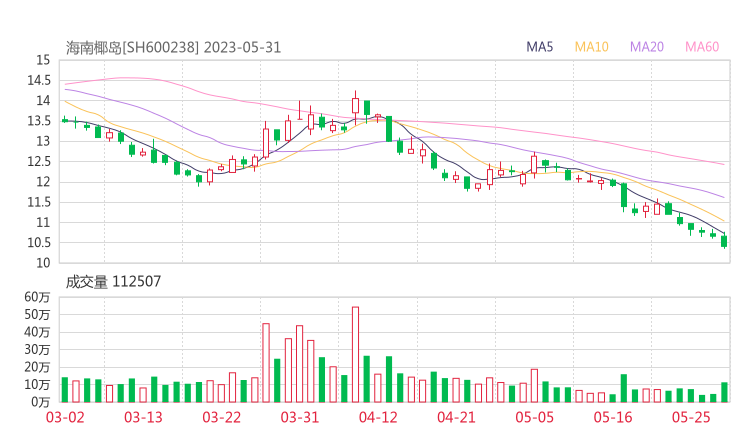Select the 04-12 date label

tap(378, 417)
